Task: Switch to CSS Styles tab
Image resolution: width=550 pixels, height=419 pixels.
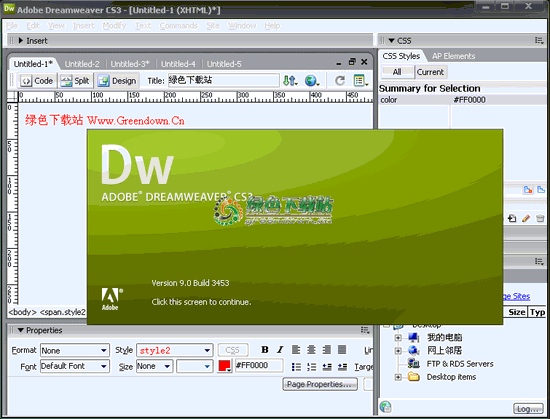Action: 401,56
